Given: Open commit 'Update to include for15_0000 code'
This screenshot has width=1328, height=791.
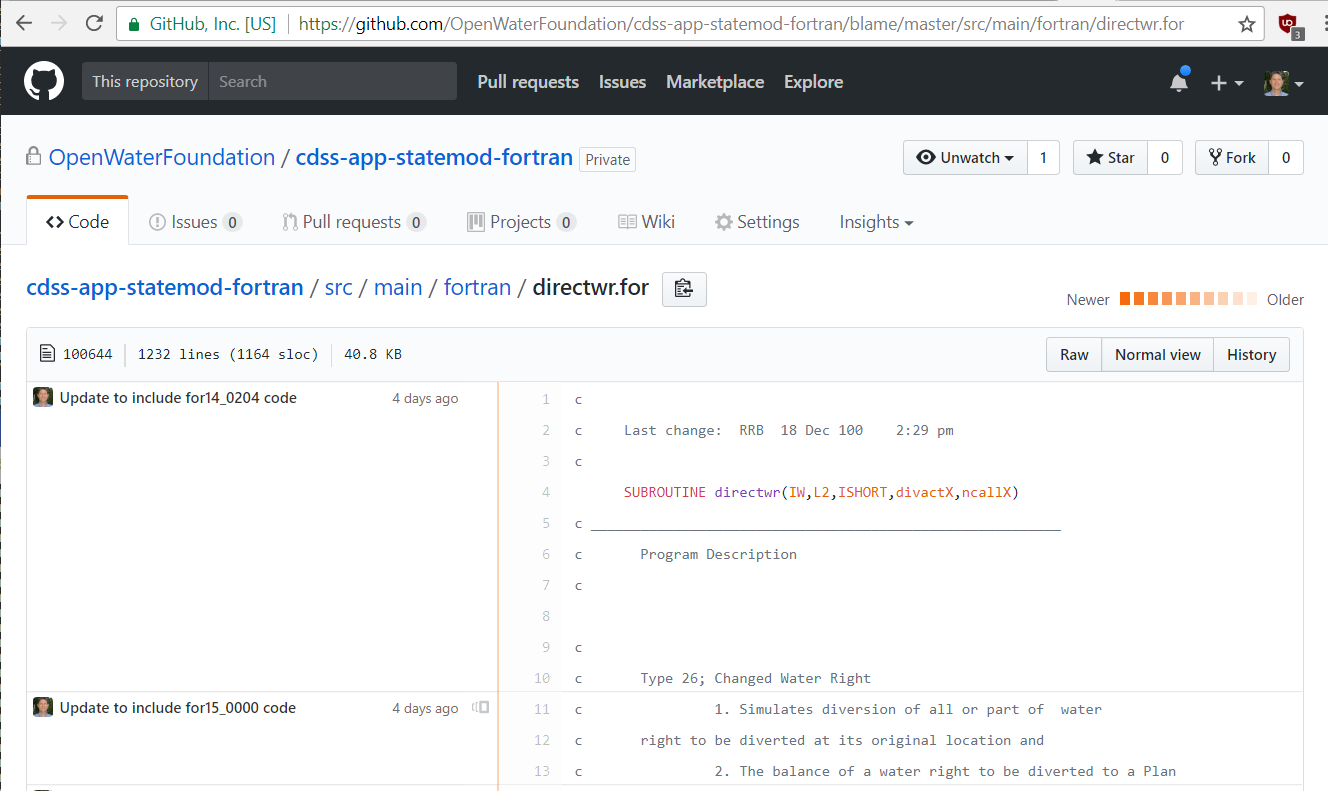Looking at the screenshot, I should coord(178,708).
